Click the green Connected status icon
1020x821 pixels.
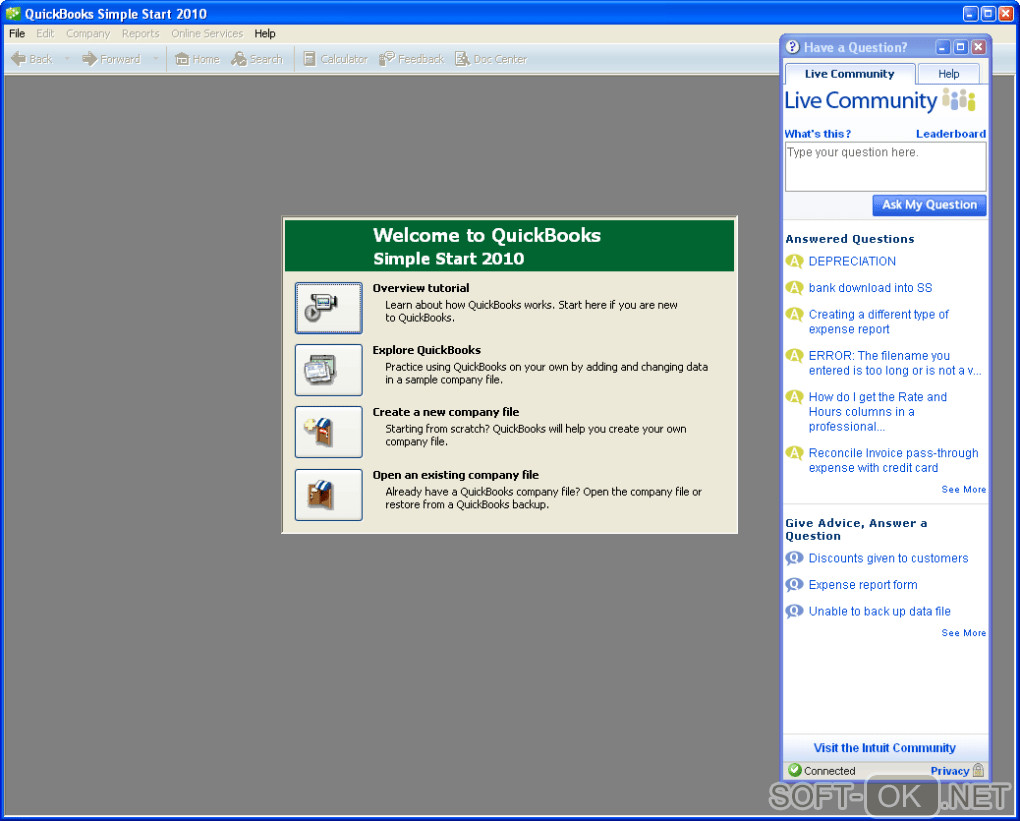[794, 770]
